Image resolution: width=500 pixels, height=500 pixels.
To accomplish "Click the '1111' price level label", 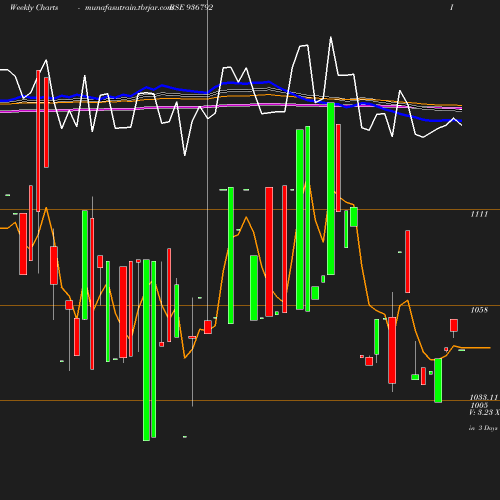I will (x=479, y=214).
